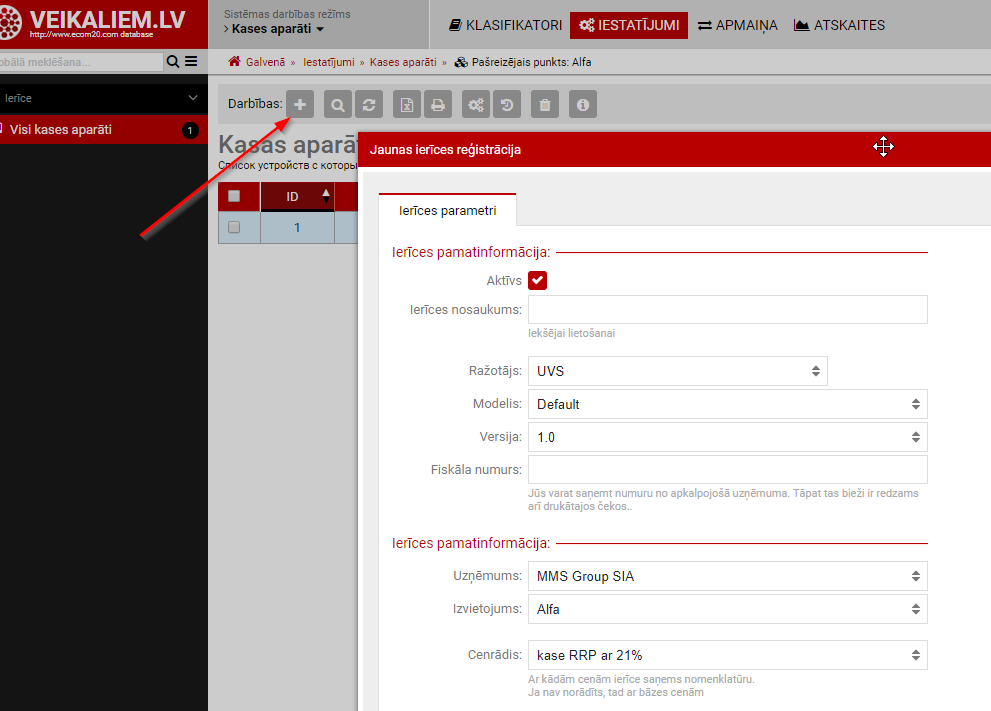Click the plus icon to add a device
Screen dimensions: 991x711
tap(300, 104)
